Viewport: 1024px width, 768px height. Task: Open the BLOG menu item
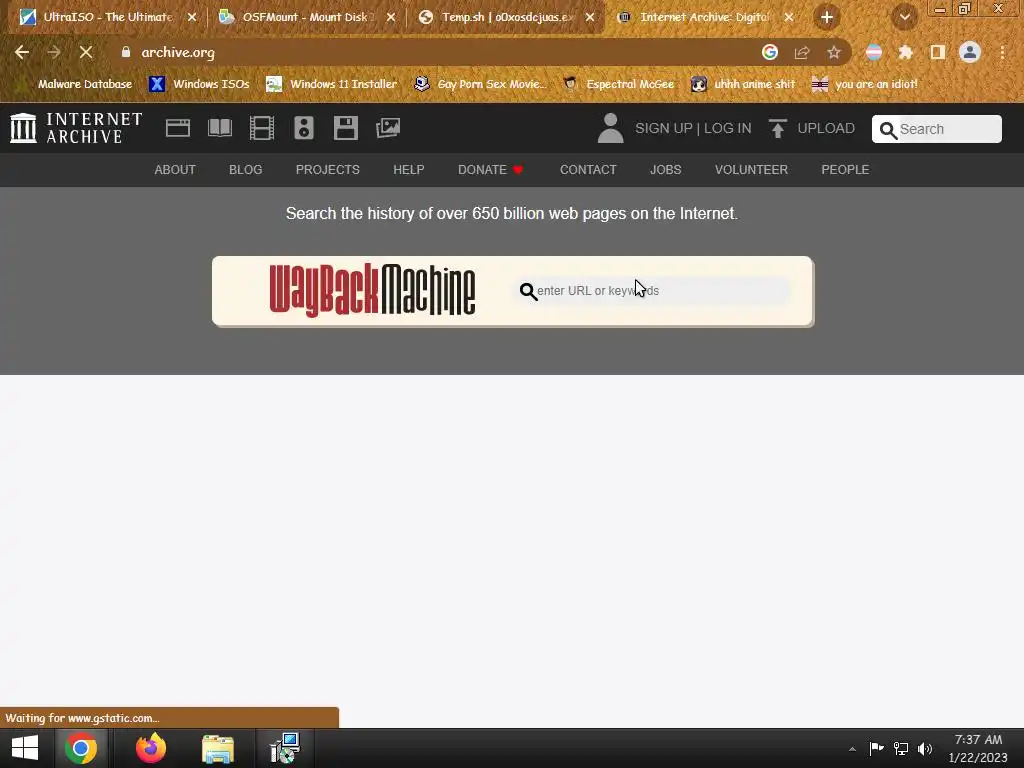point(246,170)
